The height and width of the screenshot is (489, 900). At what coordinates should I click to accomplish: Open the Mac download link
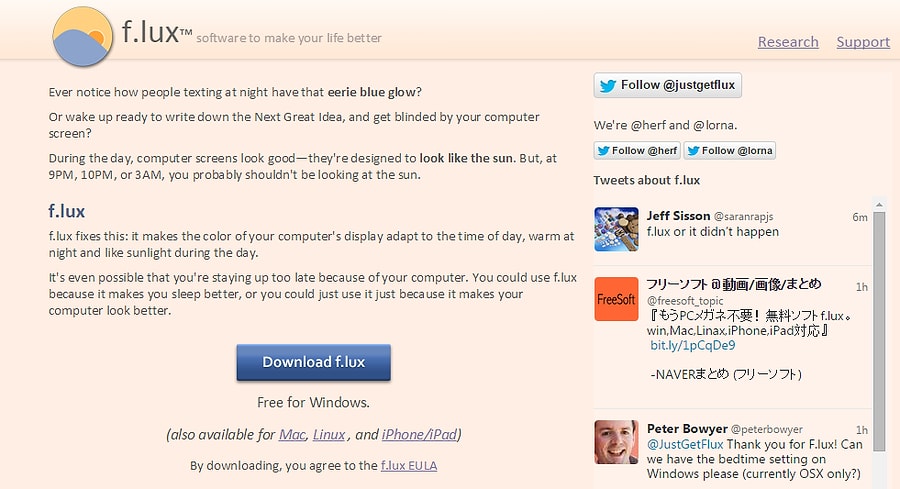pos(292,434)
